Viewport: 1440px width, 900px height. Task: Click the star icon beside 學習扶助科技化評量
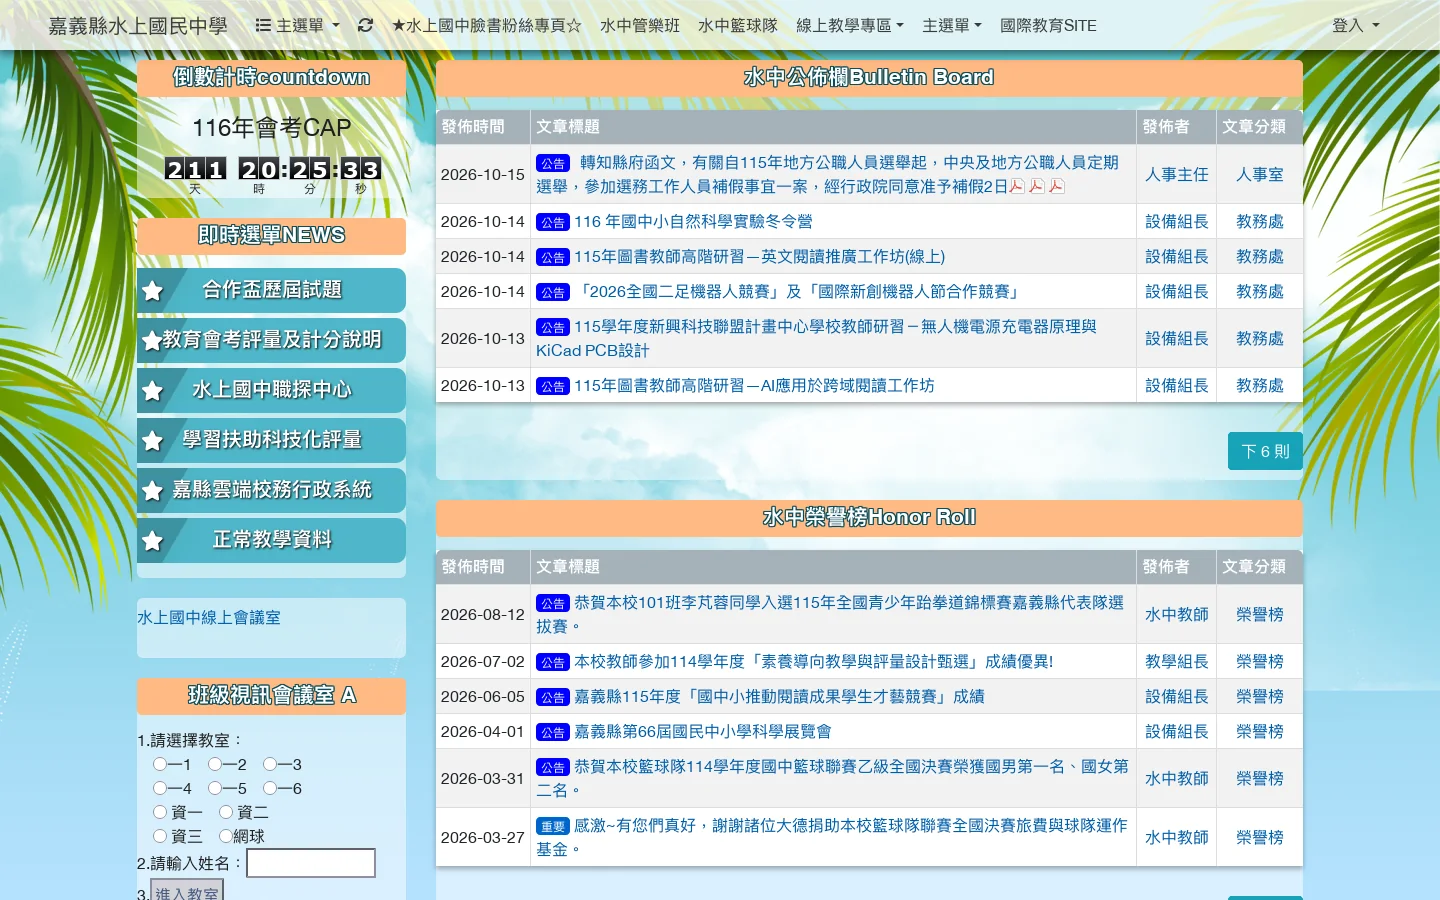pos(152,441)
